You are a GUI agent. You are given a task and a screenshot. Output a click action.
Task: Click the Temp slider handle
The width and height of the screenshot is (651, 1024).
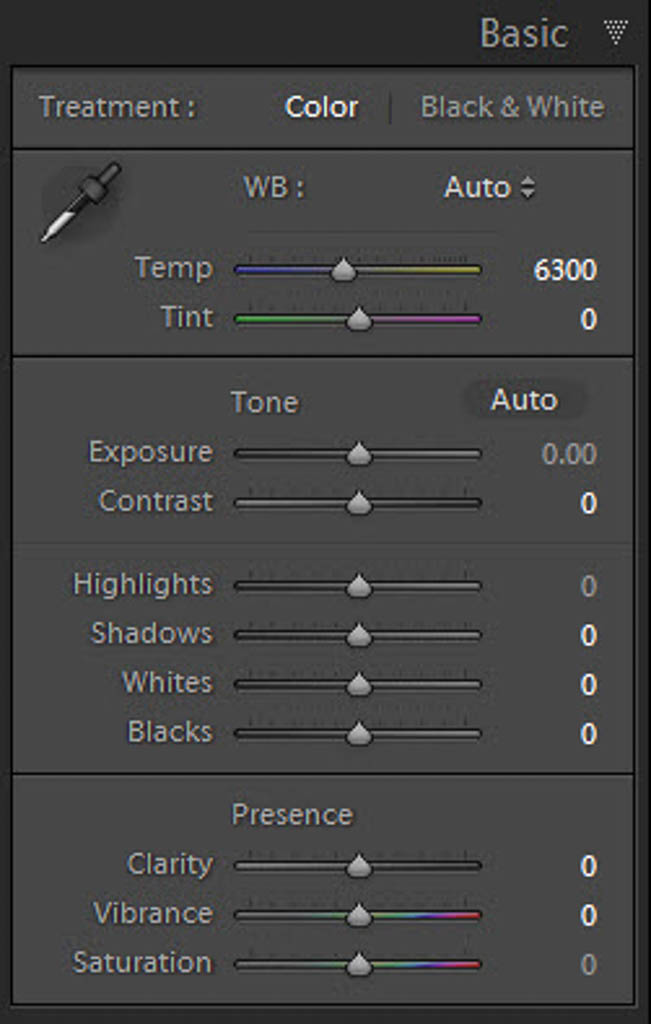[x=343, y=270]
